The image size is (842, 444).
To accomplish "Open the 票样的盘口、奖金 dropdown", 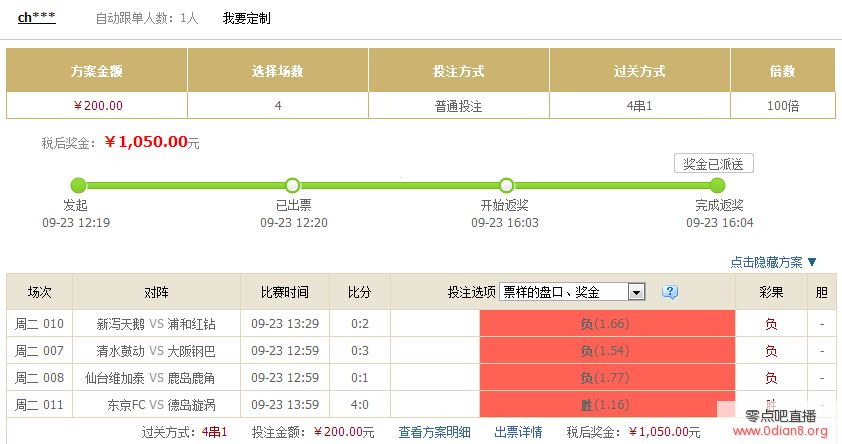I will coord(572,292).
